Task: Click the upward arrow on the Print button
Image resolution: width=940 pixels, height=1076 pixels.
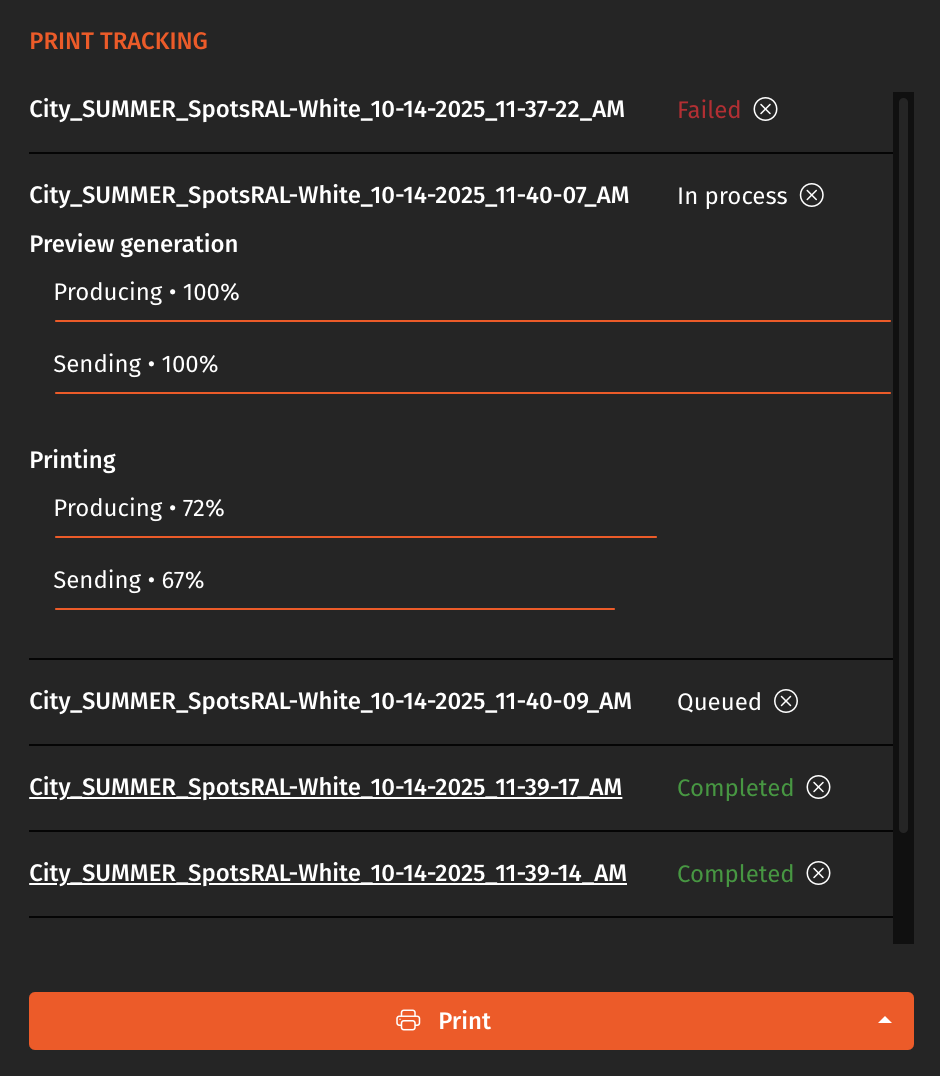Action: pyautogui.click(x=885, y=1020)
